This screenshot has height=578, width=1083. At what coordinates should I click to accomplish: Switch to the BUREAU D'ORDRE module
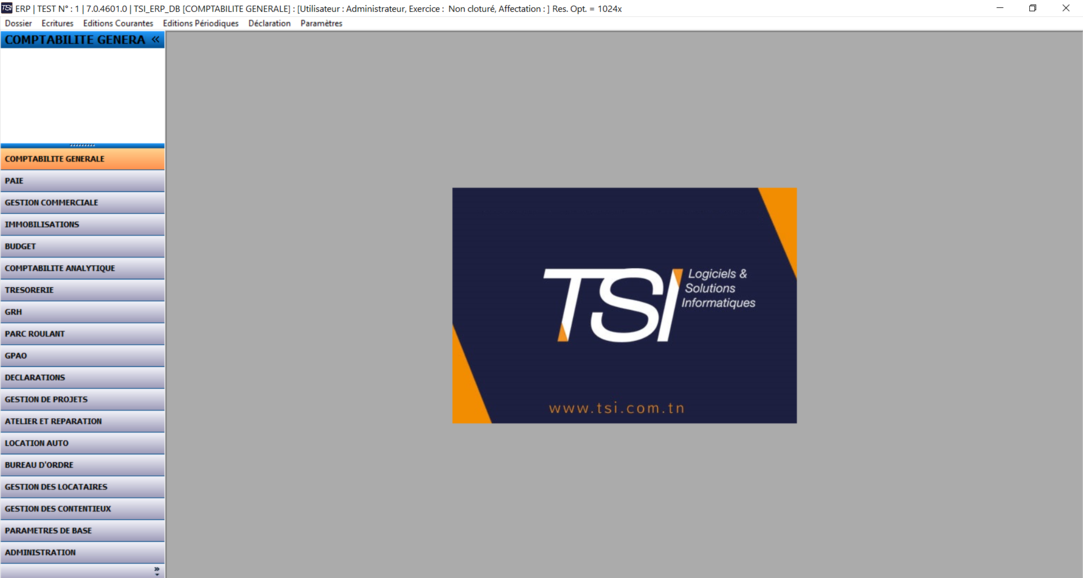pyautogui.click(x=82, y=465)
